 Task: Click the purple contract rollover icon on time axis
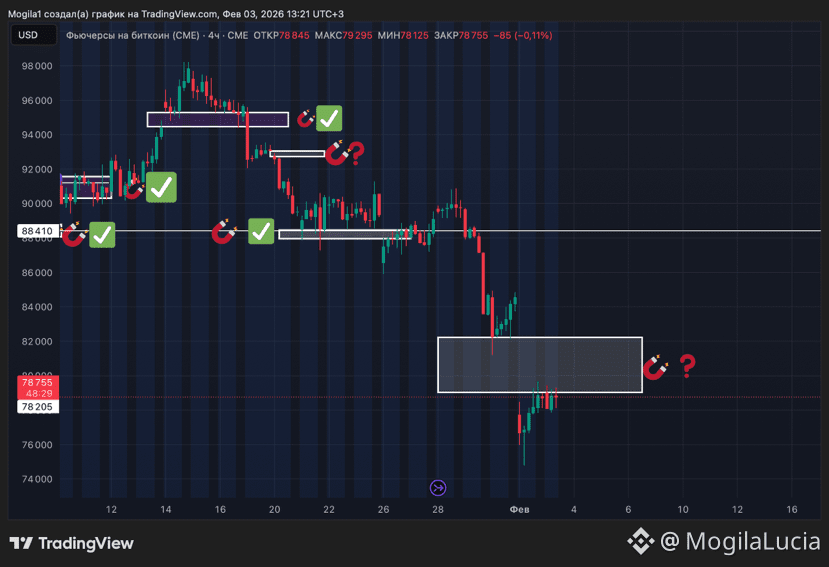[x=438, y=488]
